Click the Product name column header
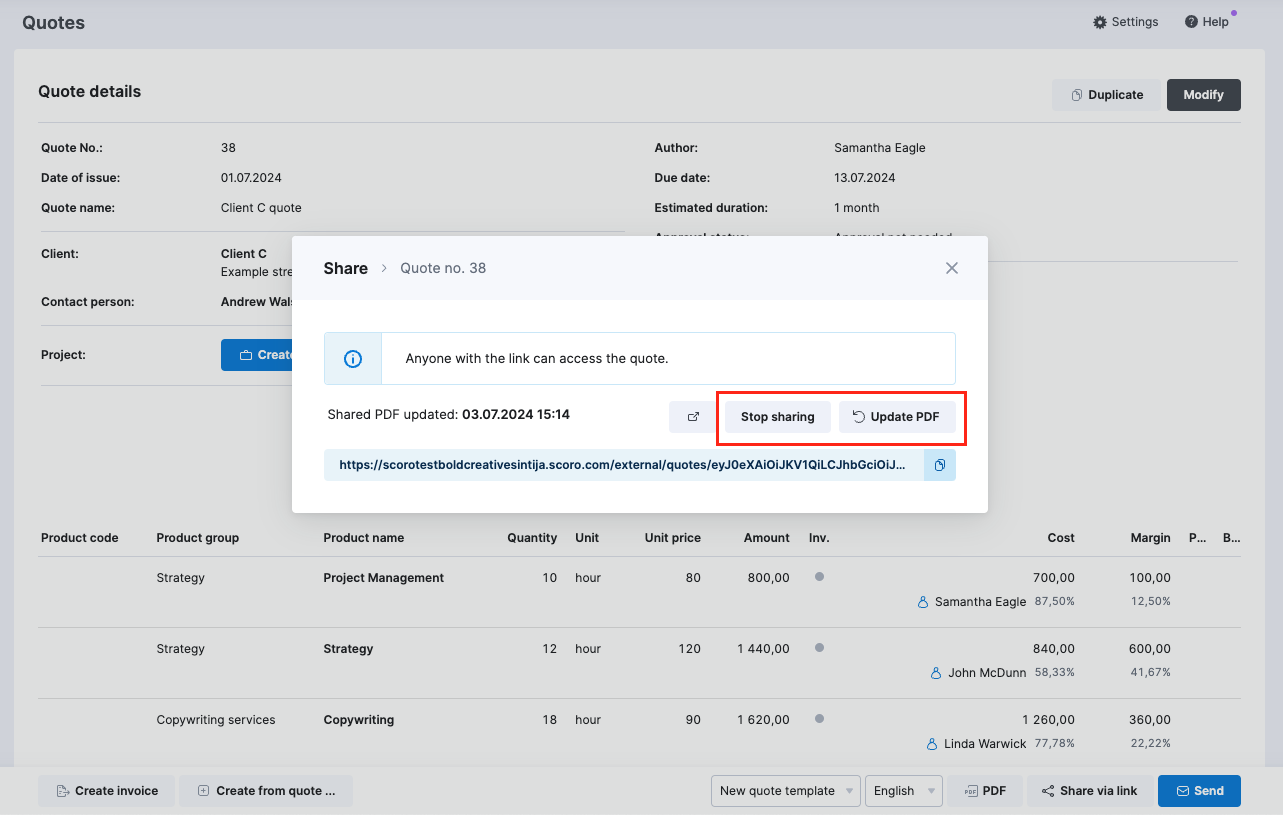 pos(364,538)
